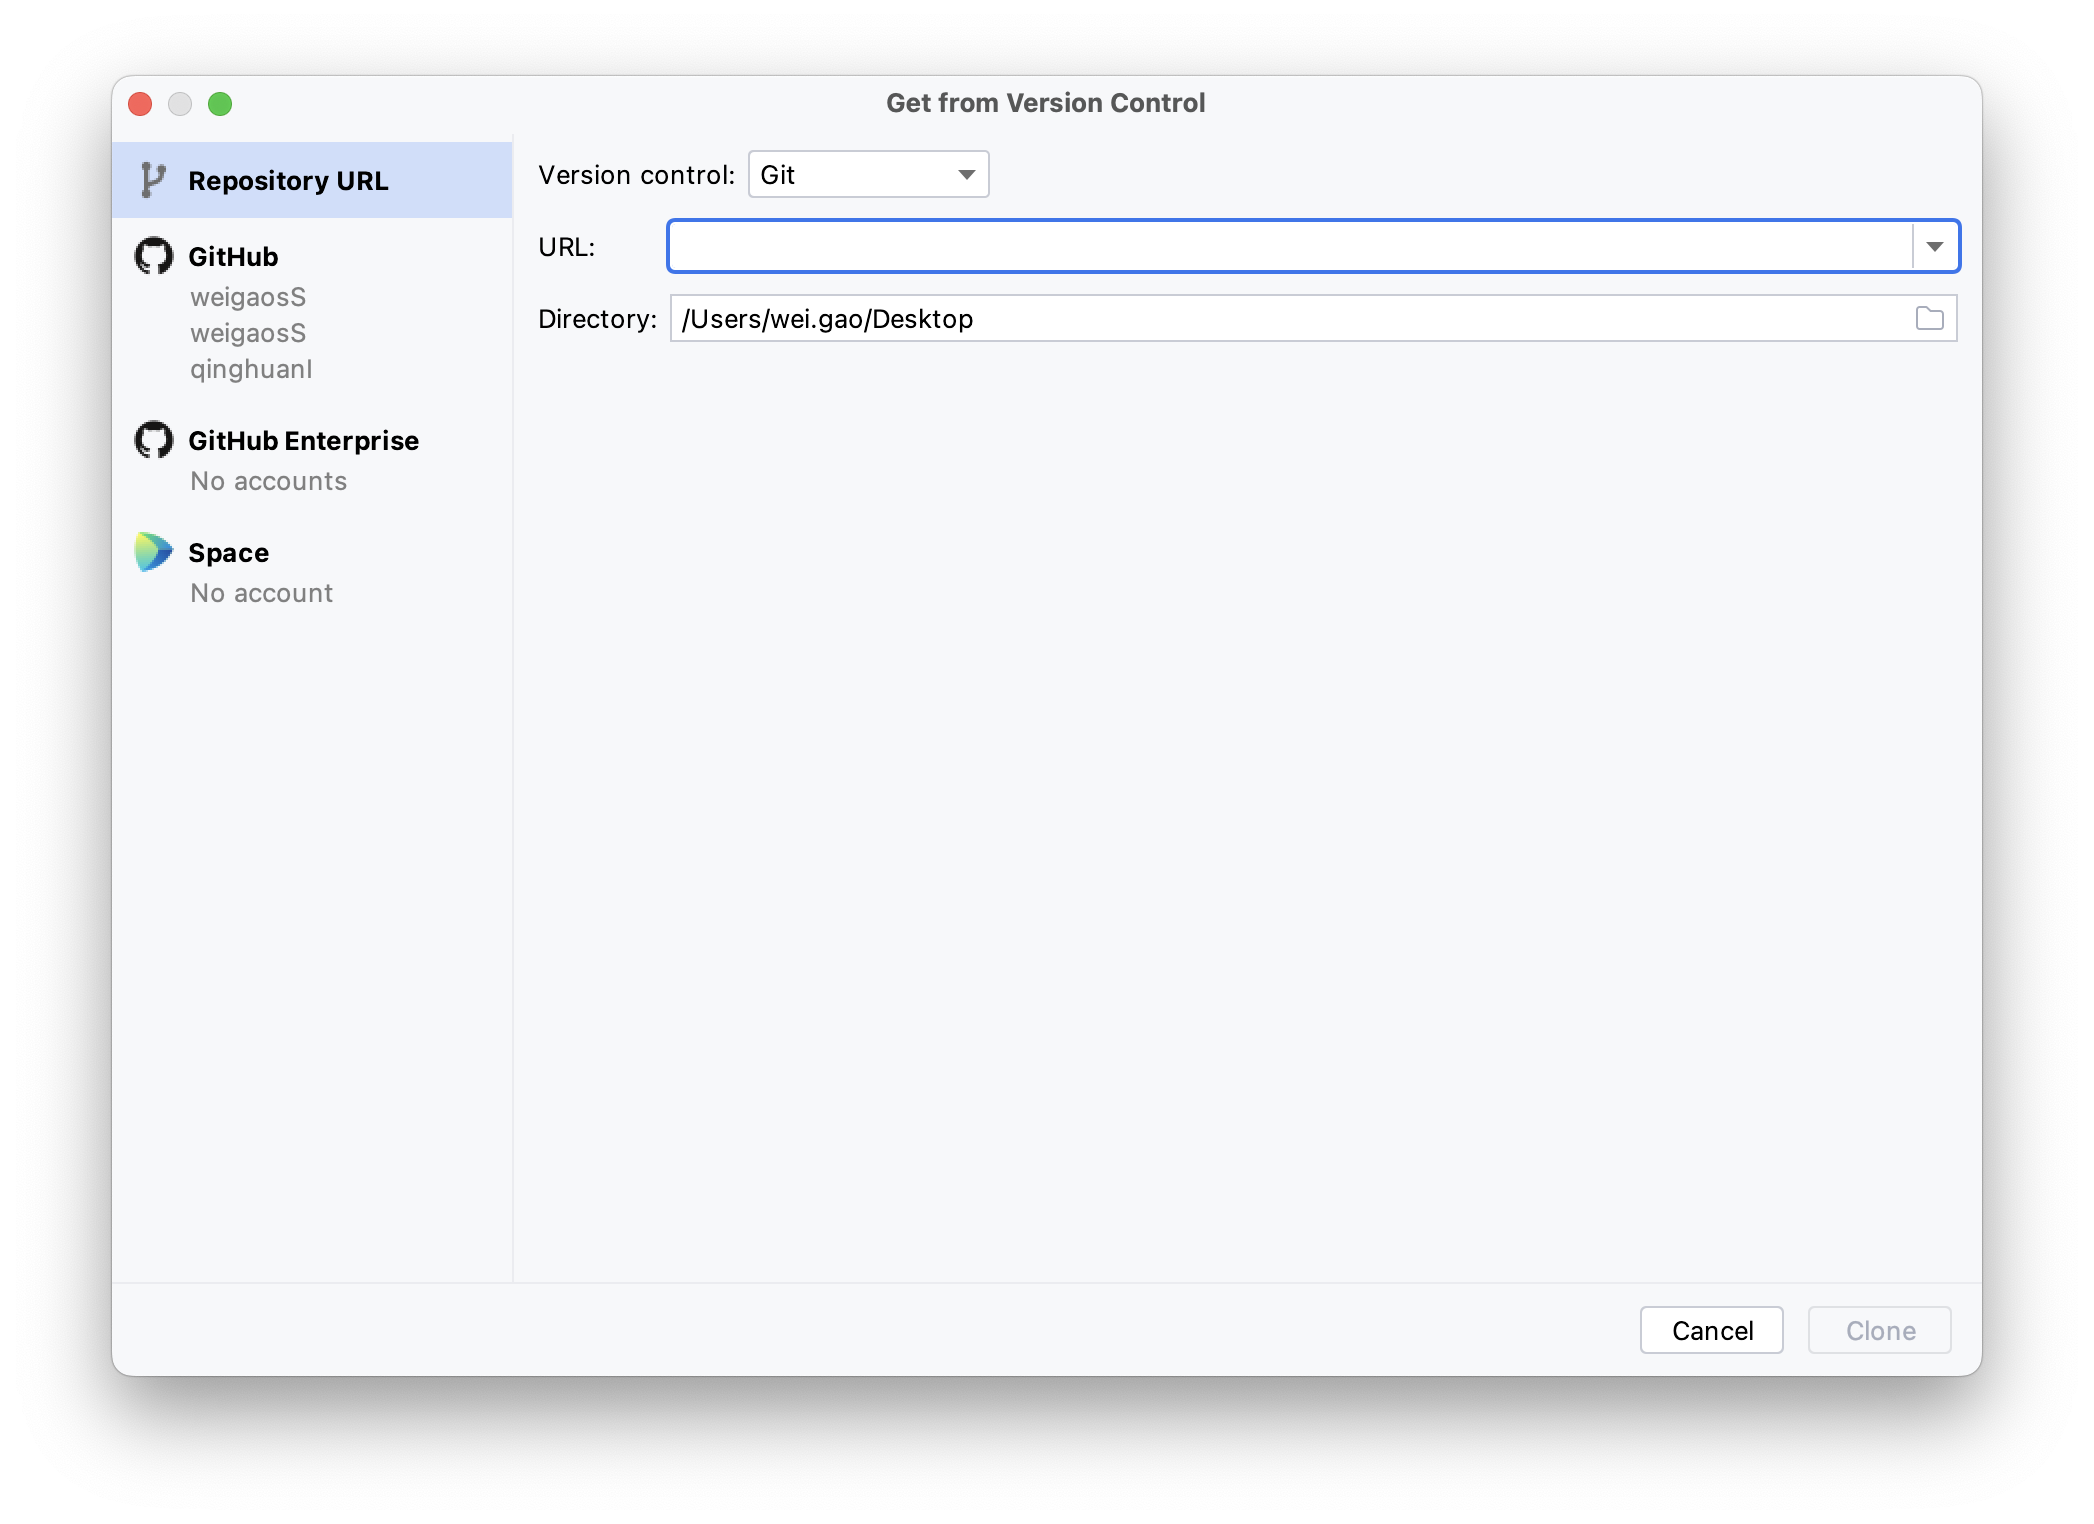The height and width of the screenshot is (1524, 2094).
Task: Click the green zoom traffic light button
Action: [222, 103]
